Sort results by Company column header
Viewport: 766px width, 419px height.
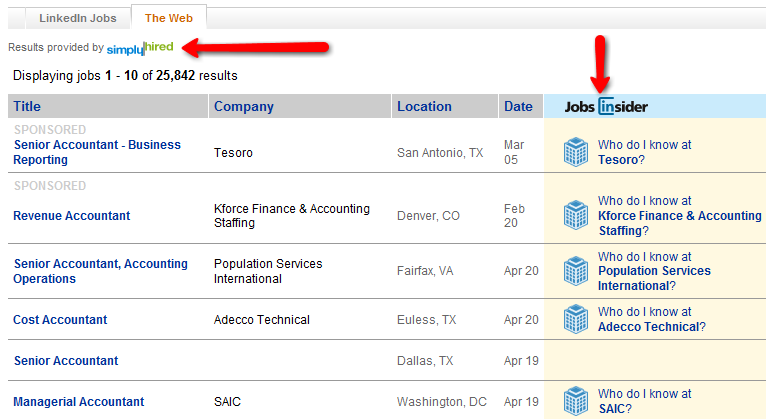click(243, 106)
